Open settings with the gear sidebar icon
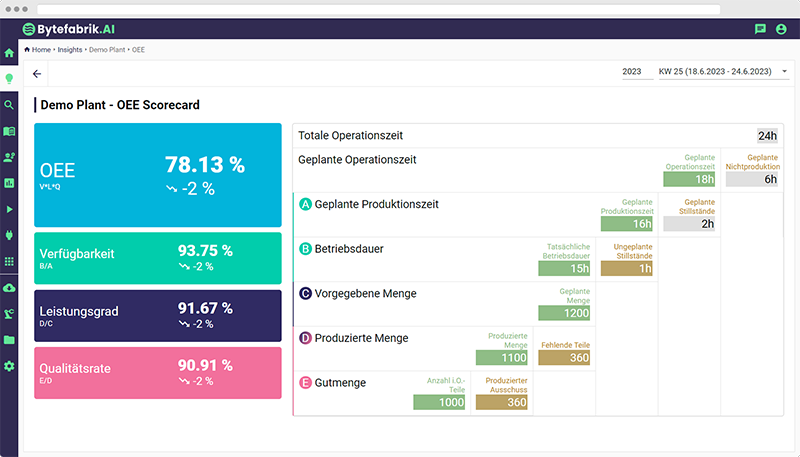 9,366
